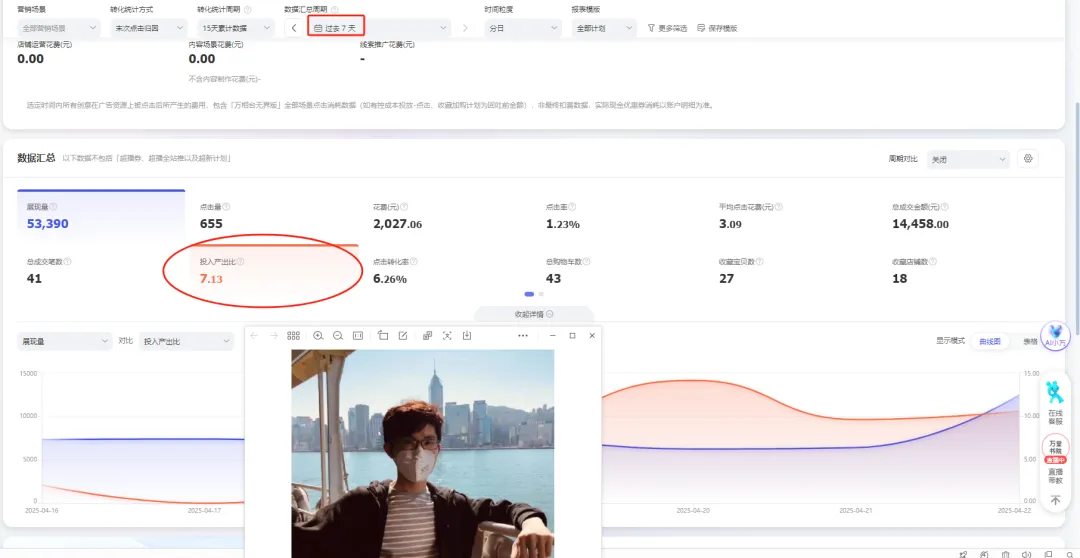Screen dimensions: 1080x558
Task: Click the 平均点击花费(元) 3.09 metric
Action: coord(791,216)
